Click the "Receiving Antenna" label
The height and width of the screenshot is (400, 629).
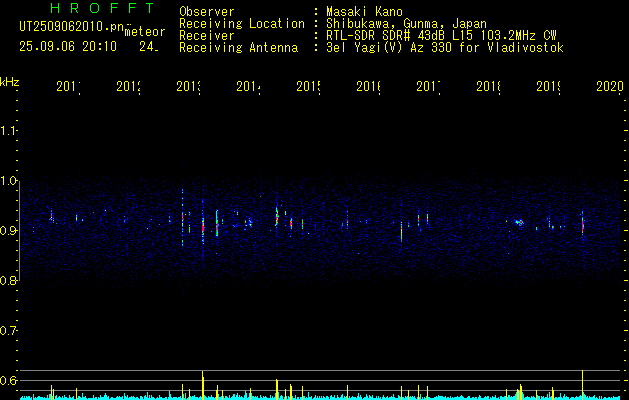tap(238, 48)
